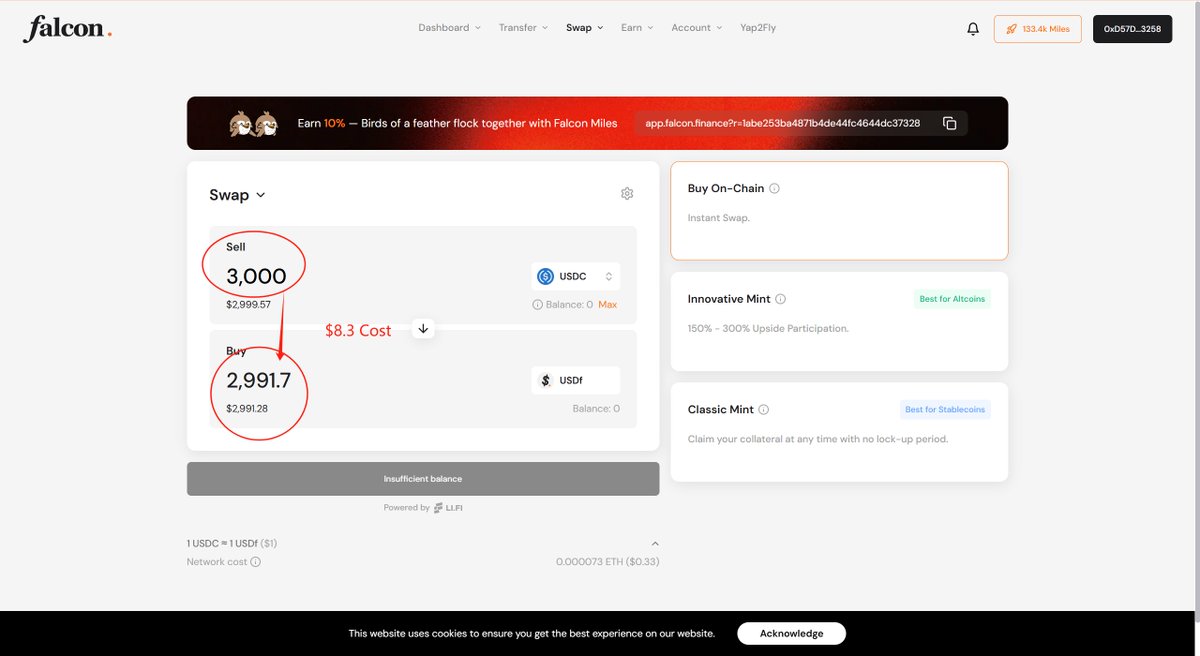Click the referral URL app.falcon.finance text
The width and height of the screenshot is (1200, 656).
pyautogui.click(x=783, y=123)
